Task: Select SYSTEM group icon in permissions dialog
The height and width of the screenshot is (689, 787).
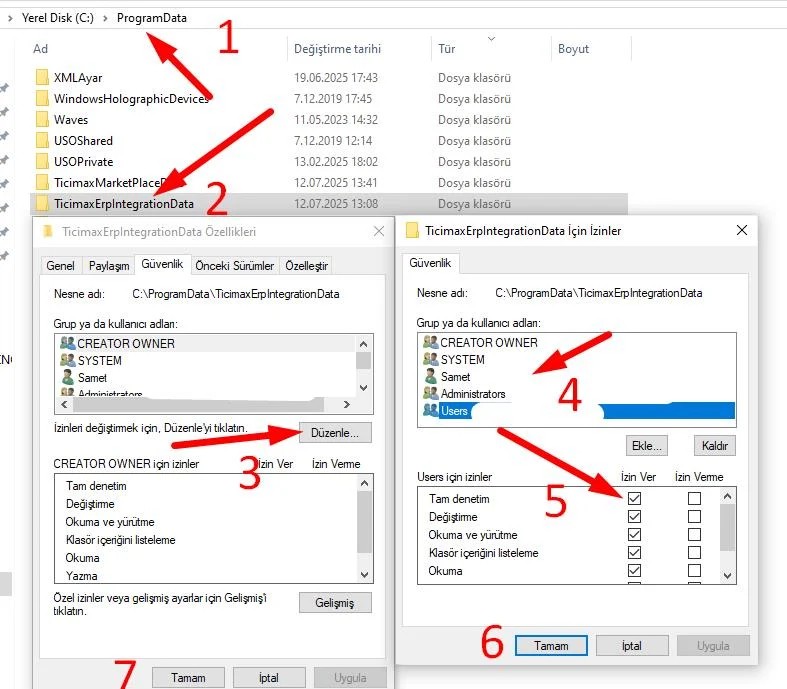Action: [x=430, y=360]
